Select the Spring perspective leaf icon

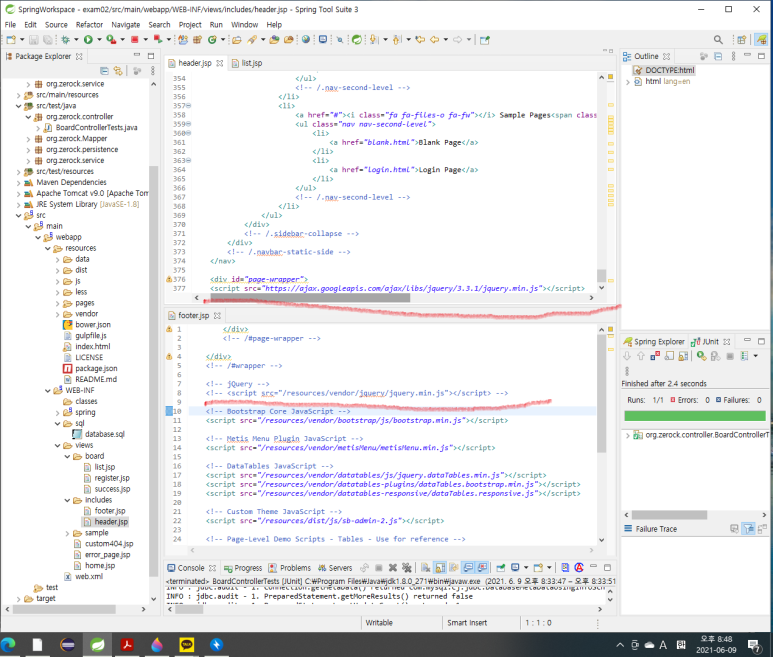pos(762,40)
